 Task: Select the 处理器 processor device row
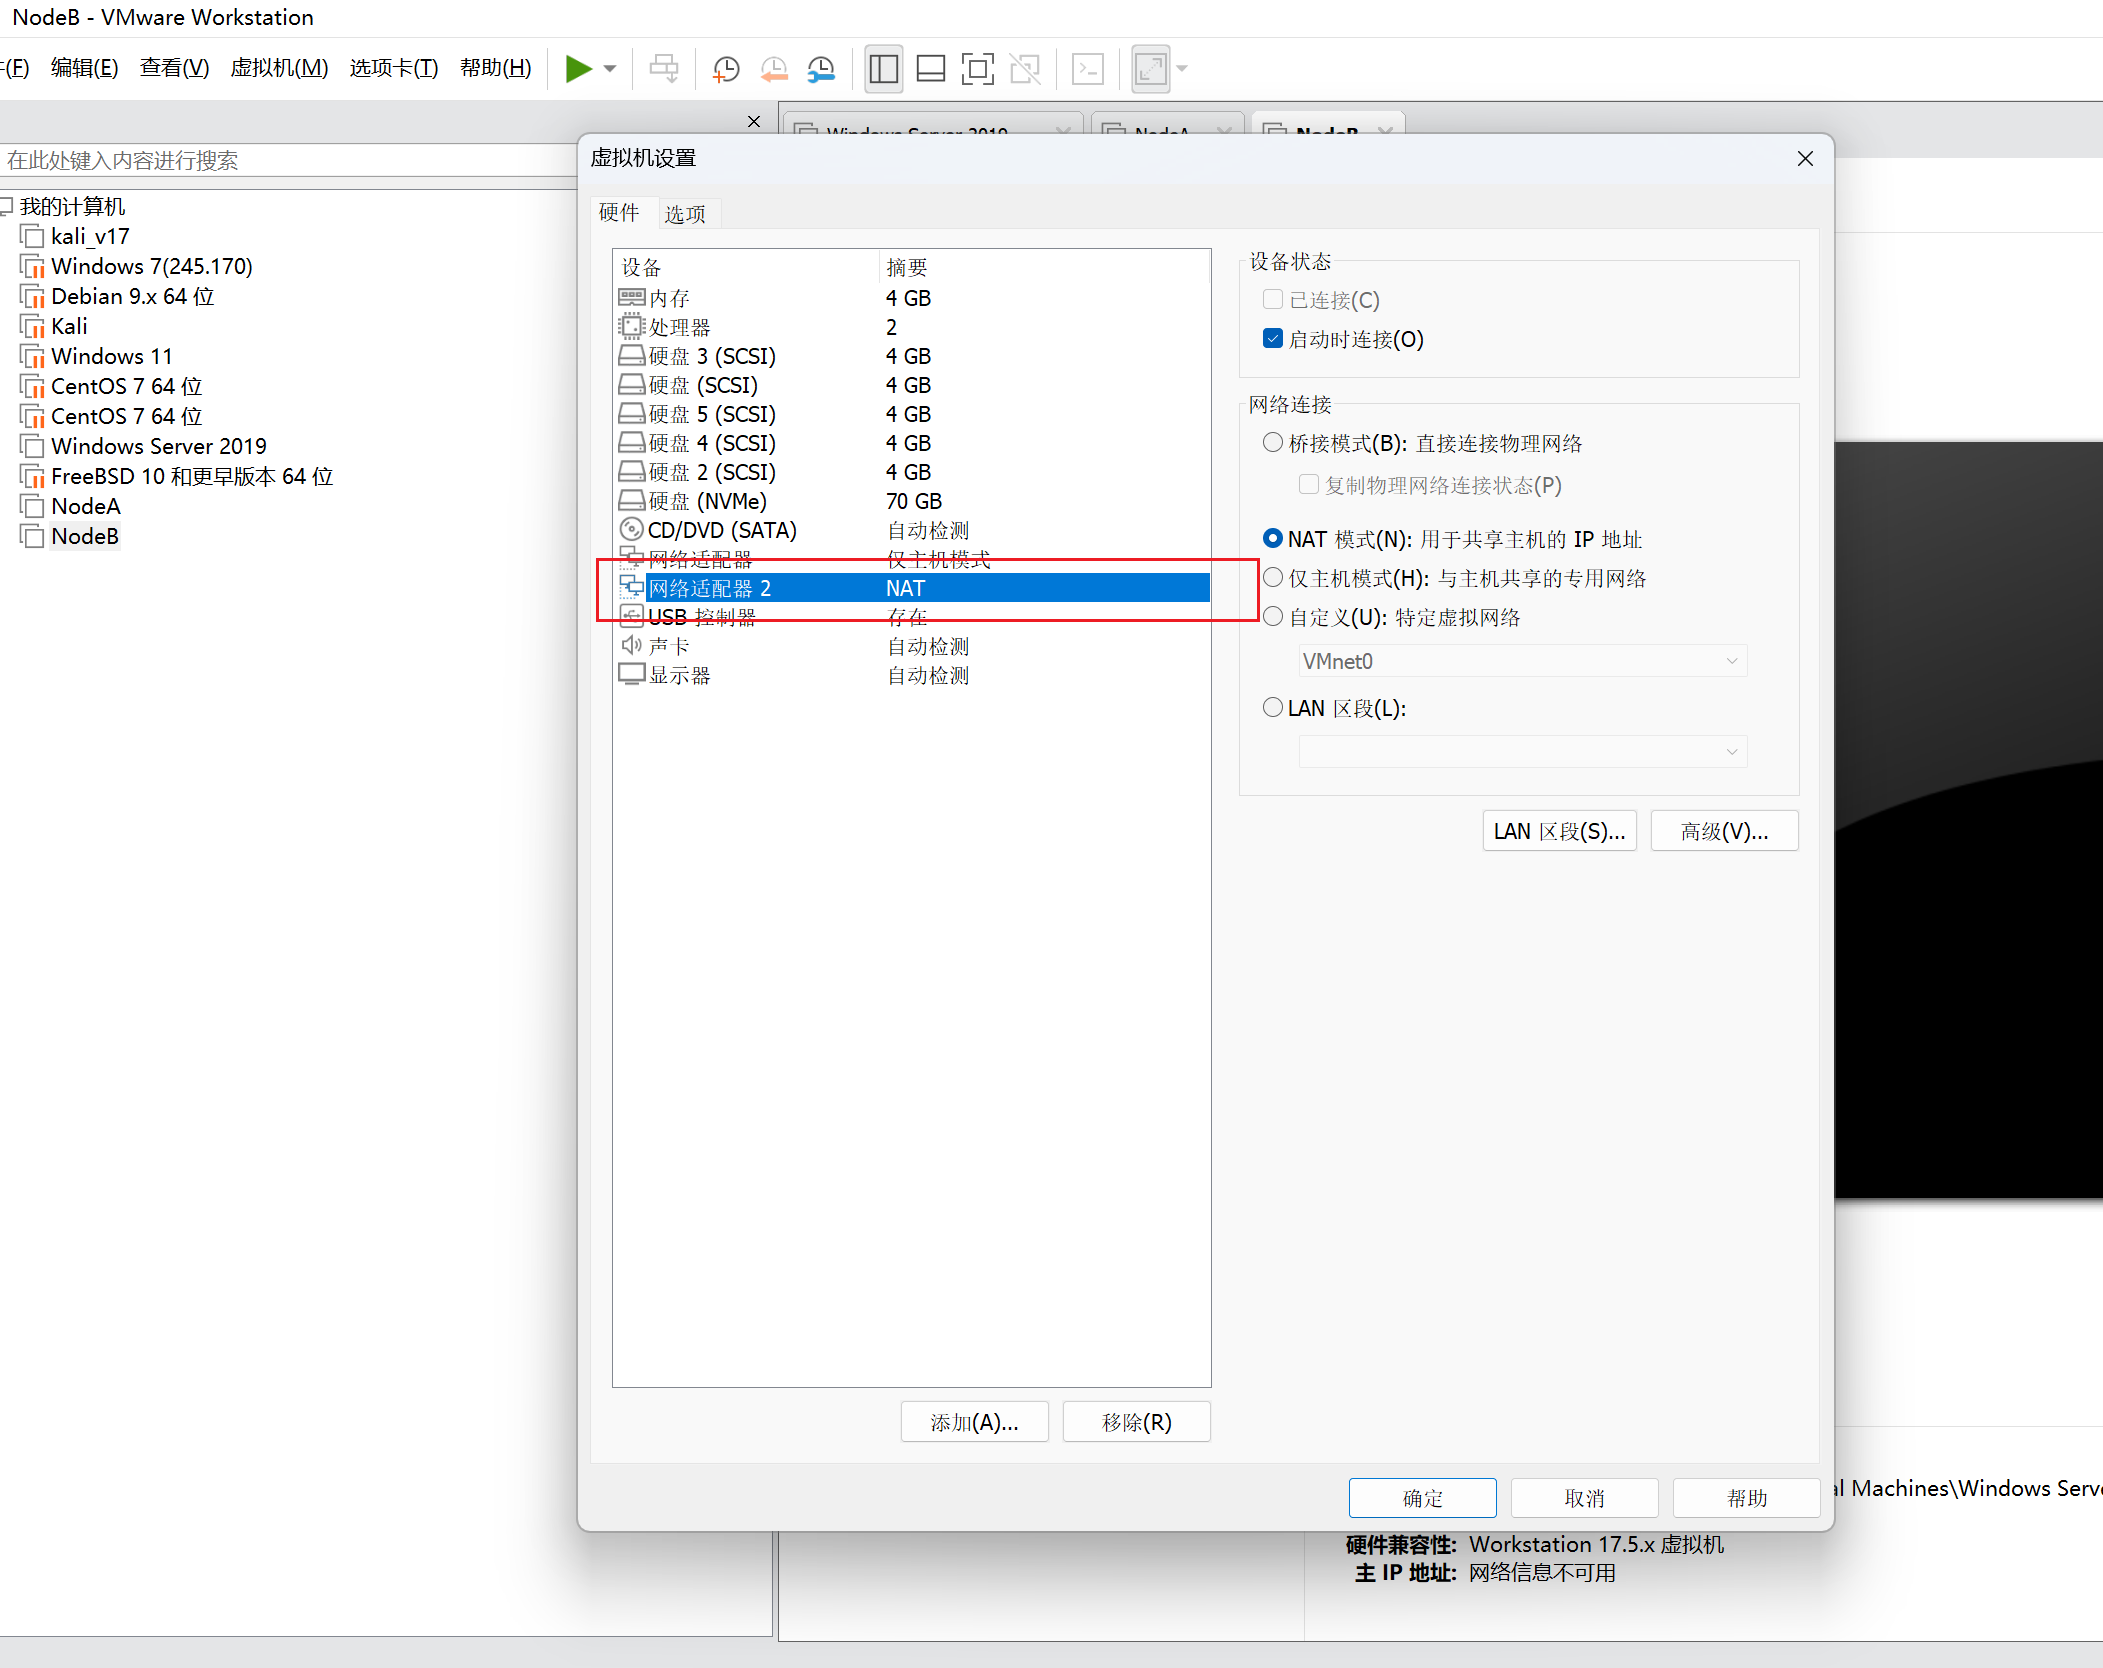pos(912,327)
